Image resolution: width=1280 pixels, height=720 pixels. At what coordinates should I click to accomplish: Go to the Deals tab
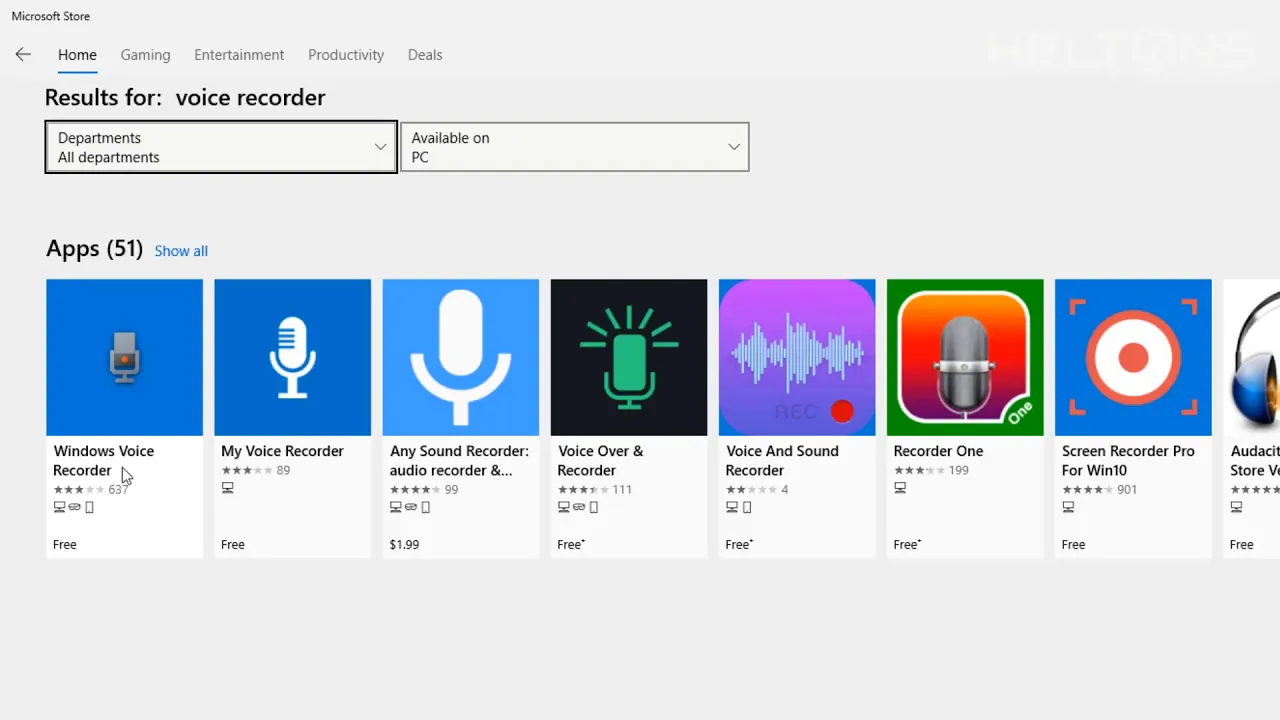[425, 55]
